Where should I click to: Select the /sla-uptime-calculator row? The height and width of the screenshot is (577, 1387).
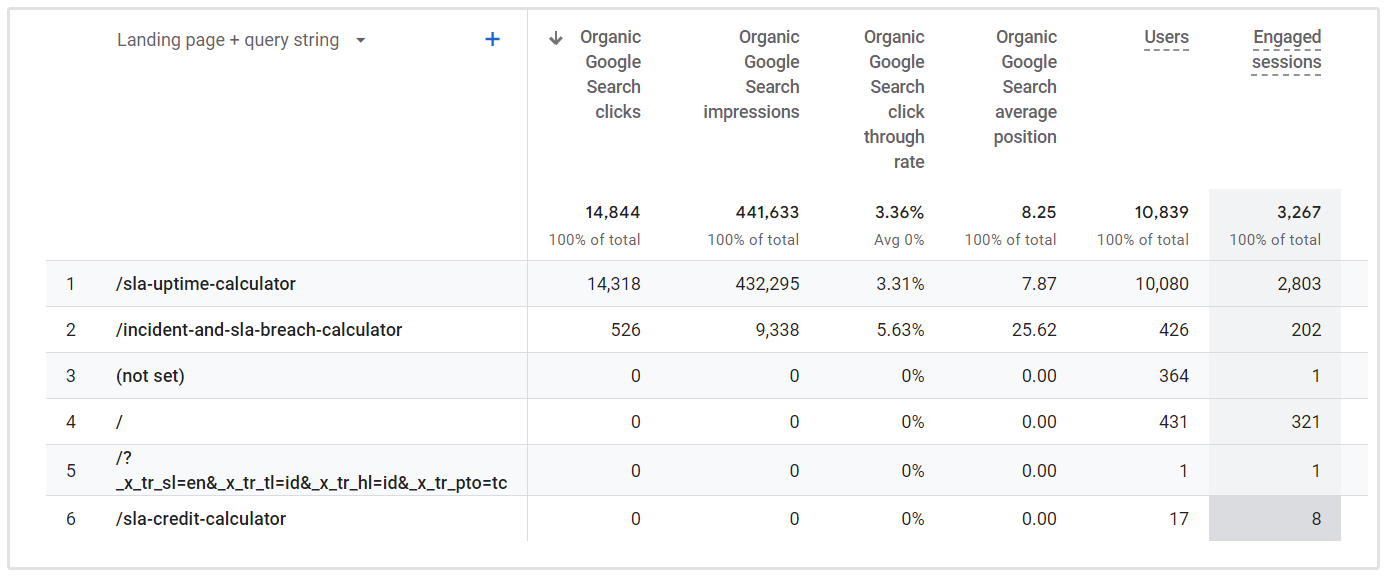click(x=206, y=284)
